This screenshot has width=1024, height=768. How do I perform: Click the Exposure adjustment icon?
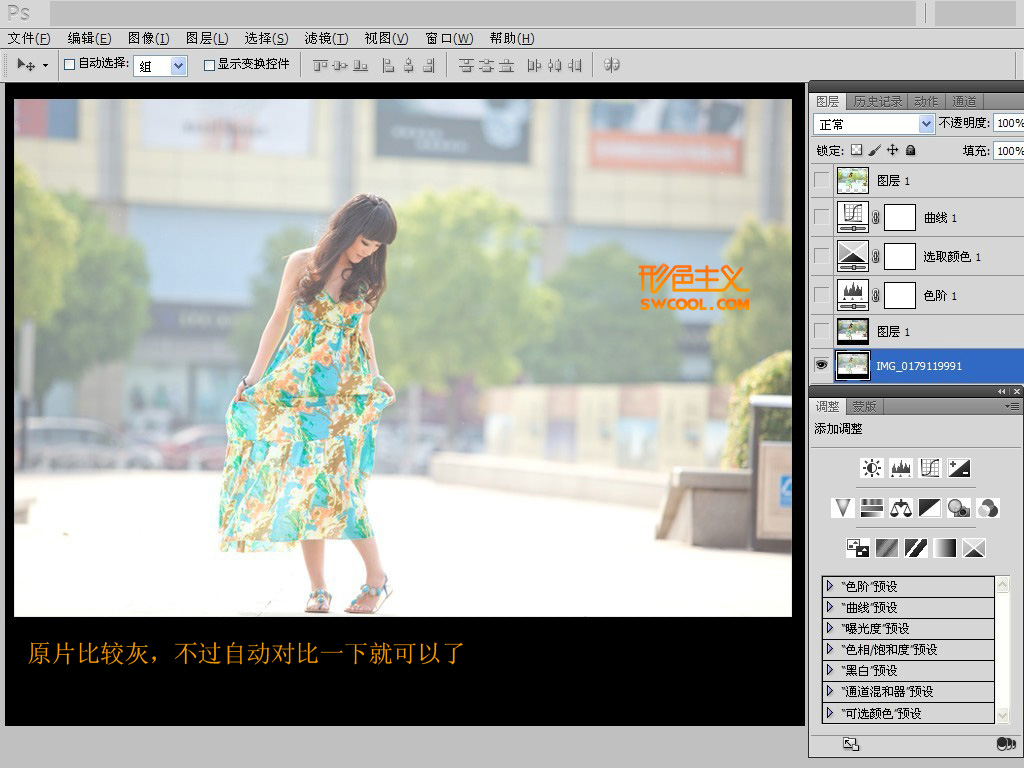click(959, 468)
